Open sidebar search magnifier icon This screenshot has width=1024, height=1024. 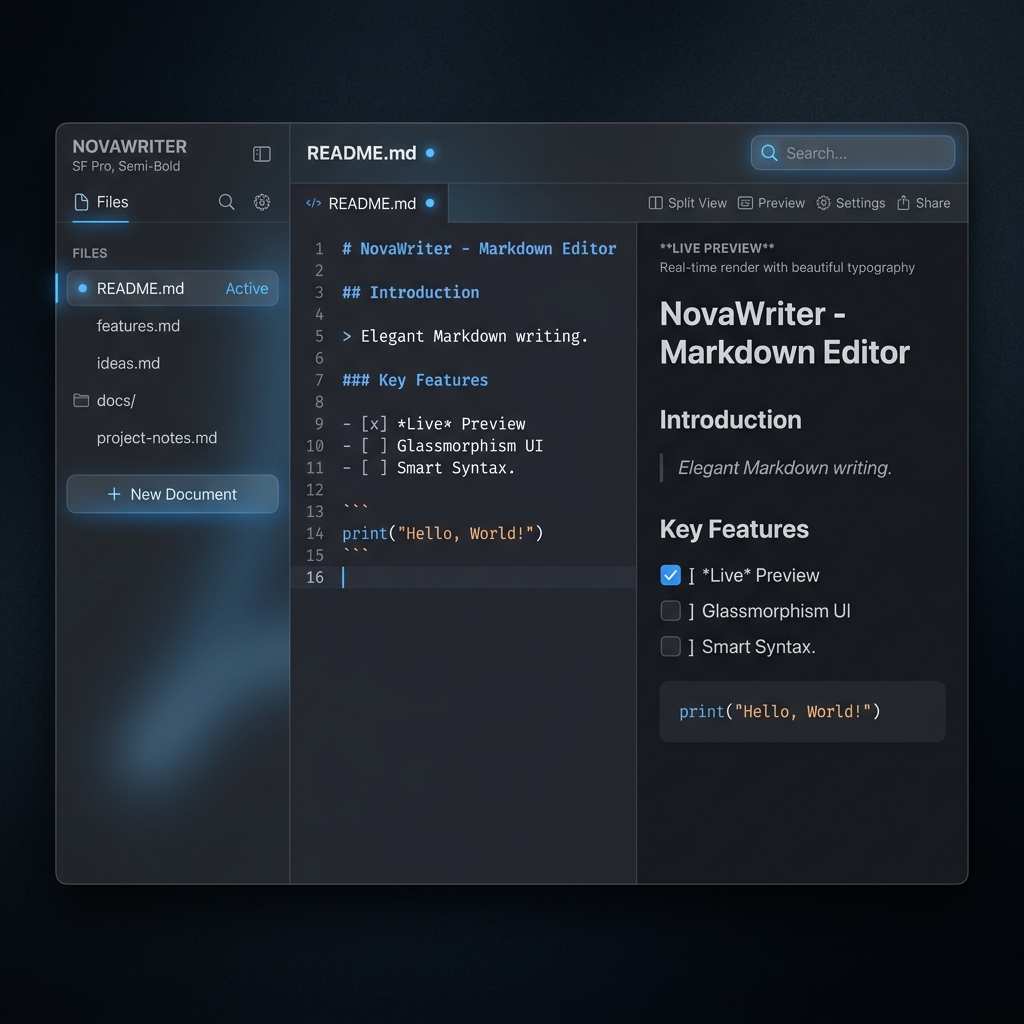tap(226, 202)
